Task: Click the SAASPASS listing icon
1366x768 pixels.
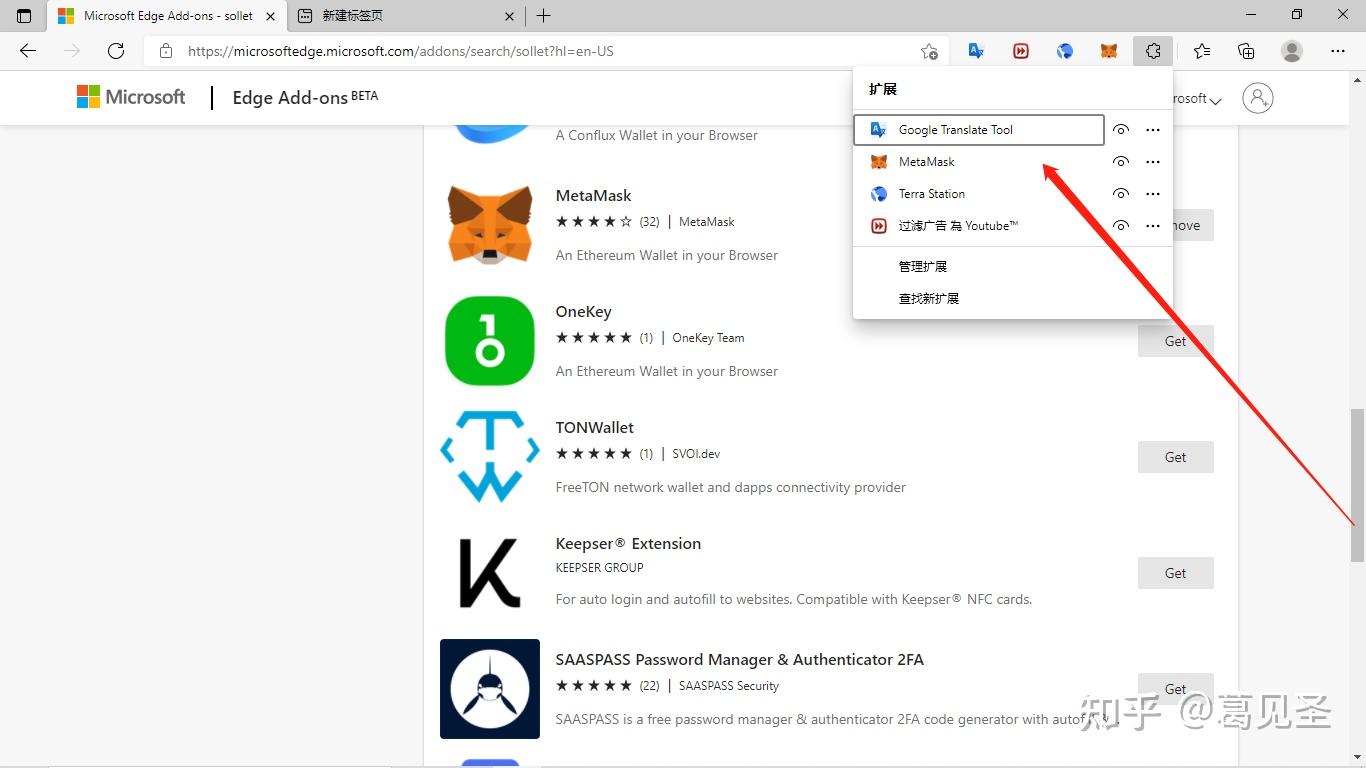Action: [x=490, y=689]
